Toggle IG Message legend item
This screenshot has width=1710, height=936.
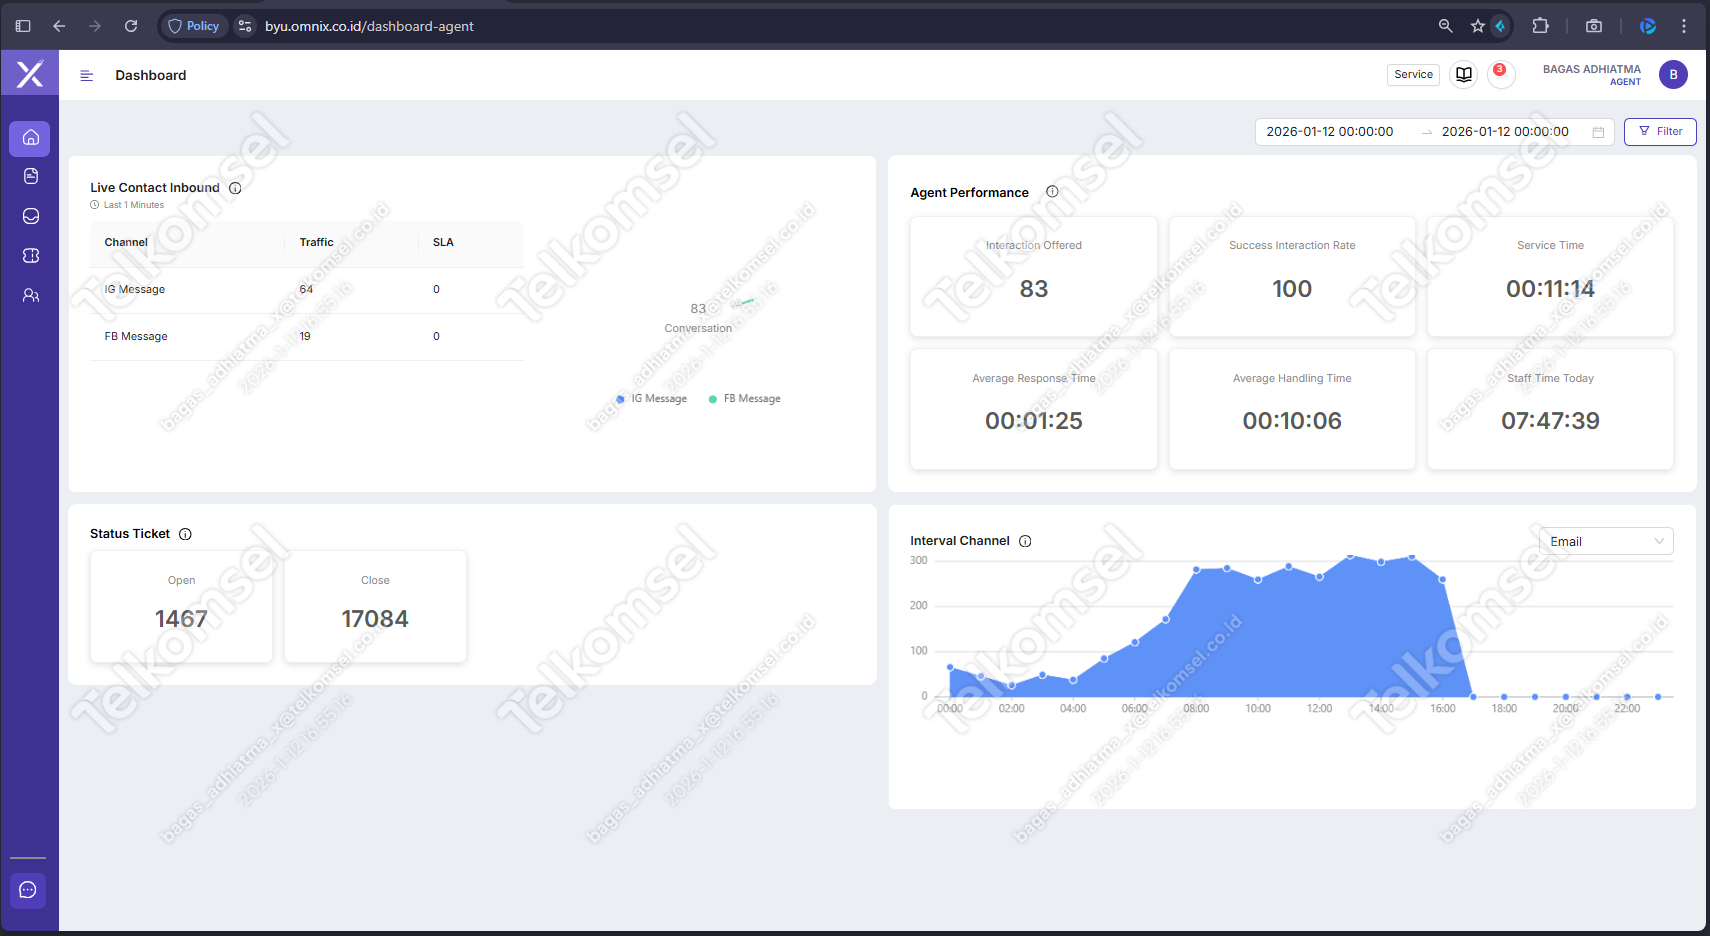point(652,399)
